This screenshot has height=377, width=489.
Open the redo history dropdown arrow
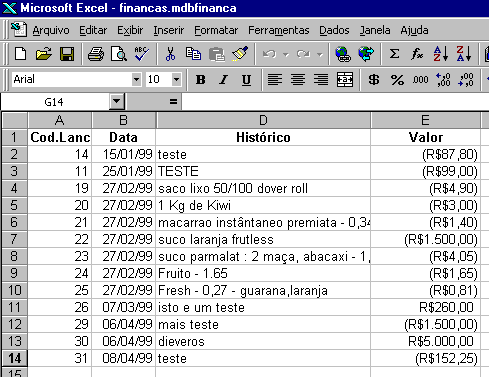(320, 54)
